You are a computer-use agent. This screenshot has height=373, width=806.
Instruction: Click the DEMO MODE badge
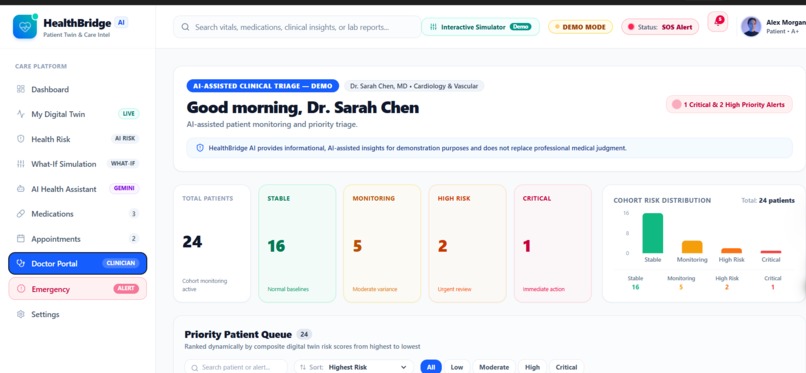click(x=580, y=27)
